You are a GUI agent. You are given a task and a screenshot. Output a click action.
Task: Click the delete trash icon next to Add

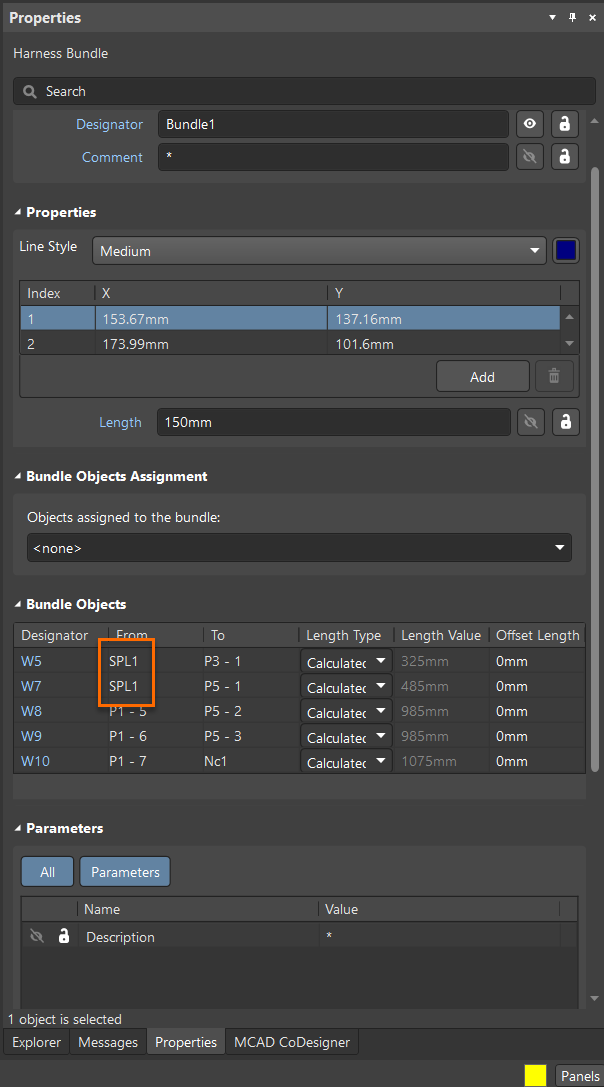click(x=554, y=377)
